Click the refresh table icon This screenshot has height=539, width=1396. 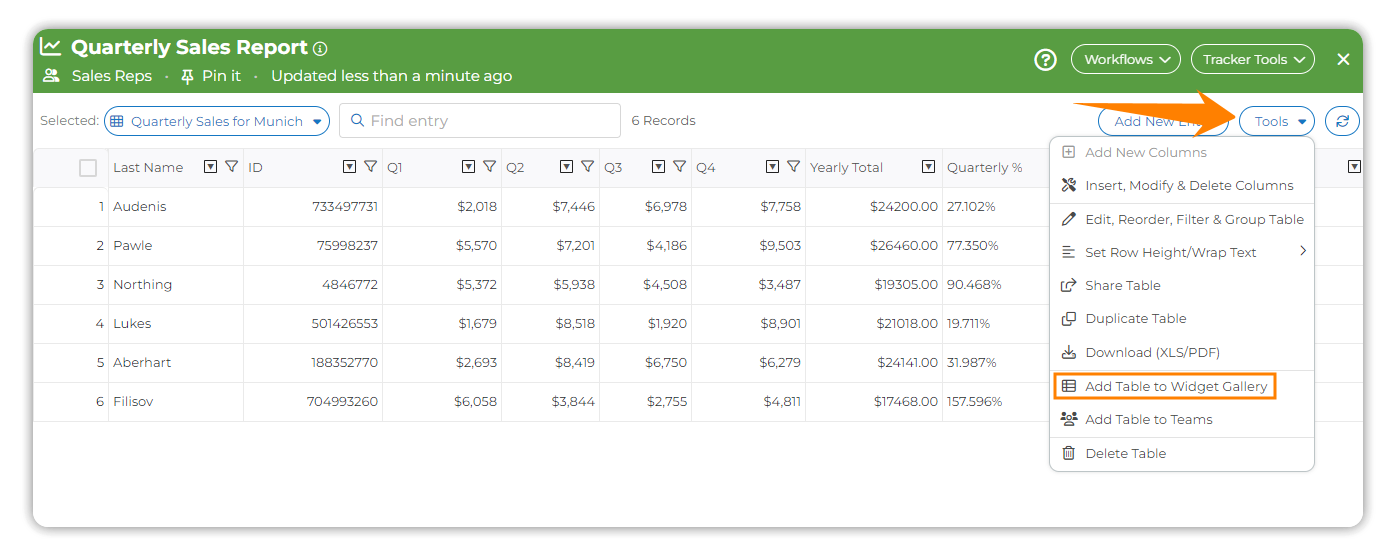click(1342, 121)
